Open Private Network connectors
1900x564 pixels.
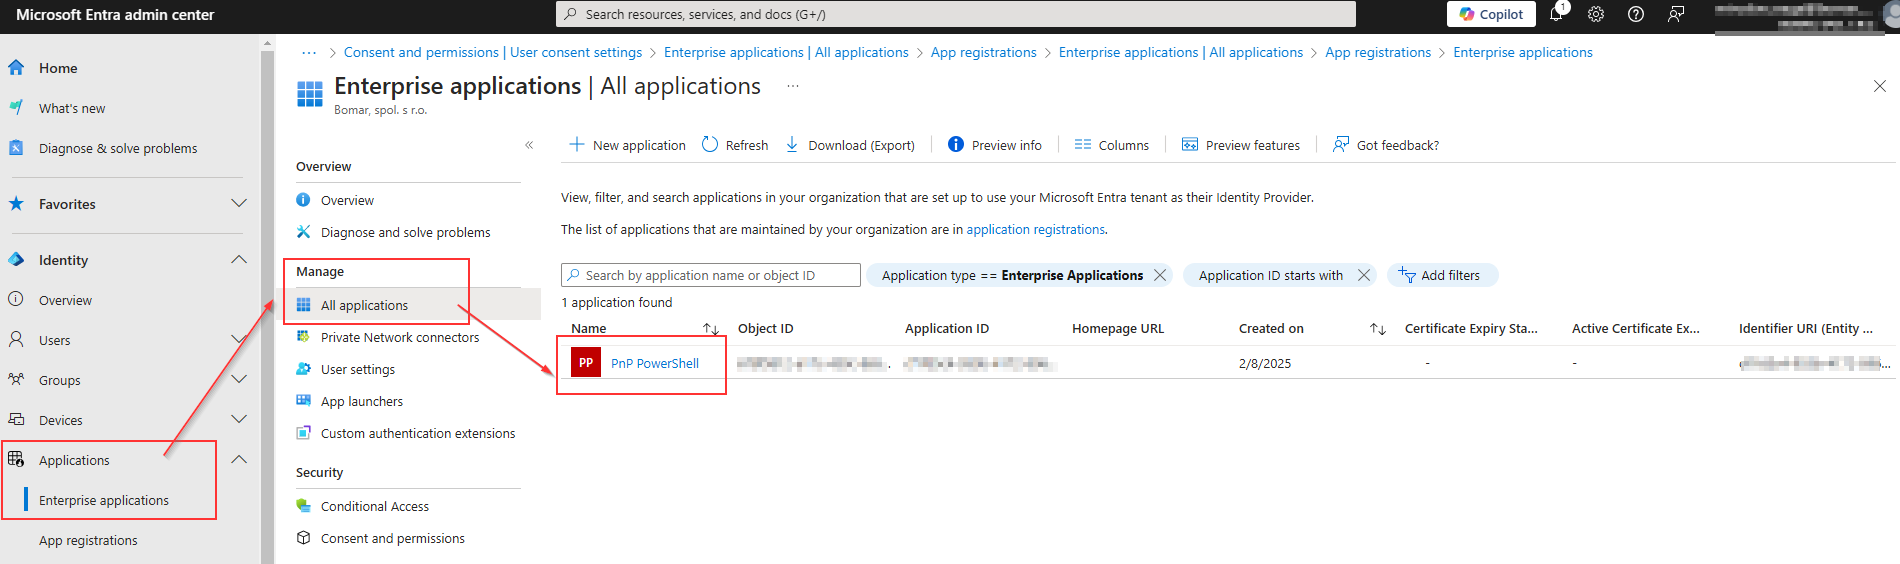tap(400, 337)
